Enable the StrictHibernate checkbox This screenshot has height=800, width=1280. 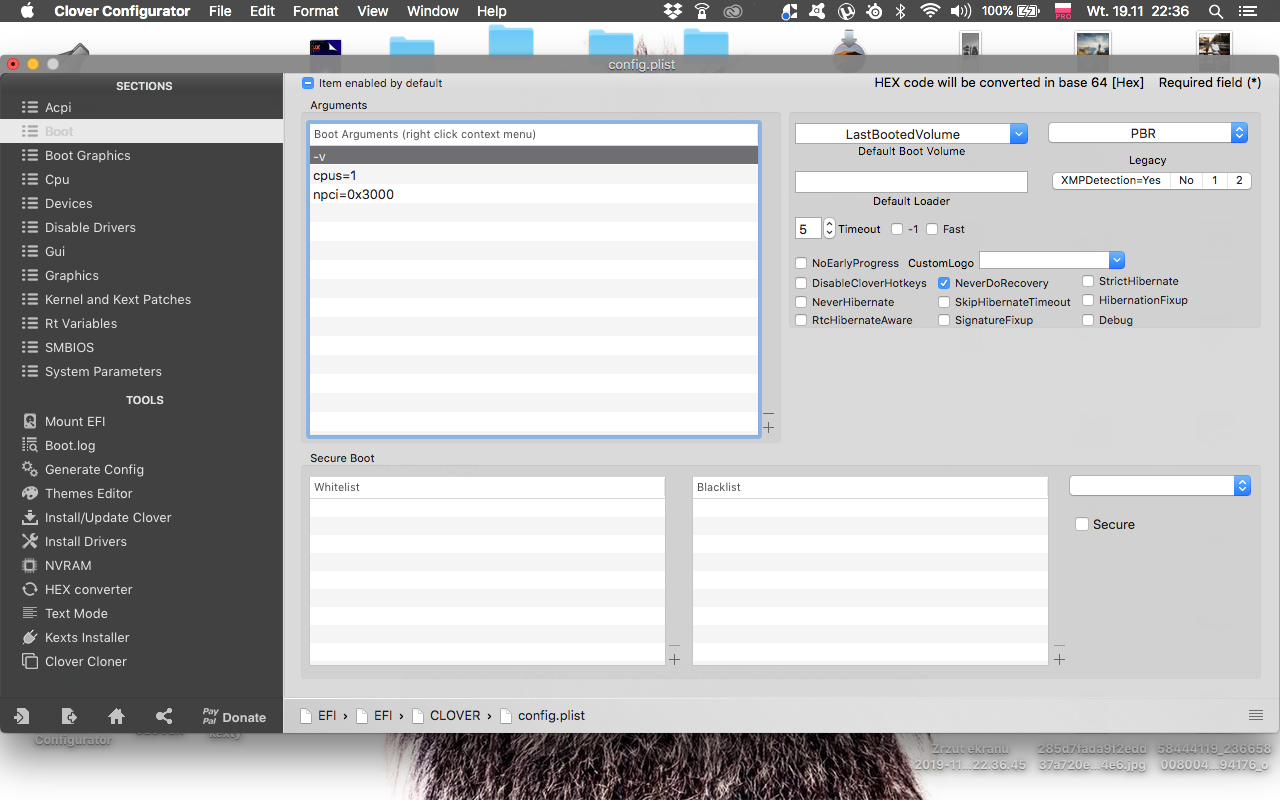point(1088,281)
